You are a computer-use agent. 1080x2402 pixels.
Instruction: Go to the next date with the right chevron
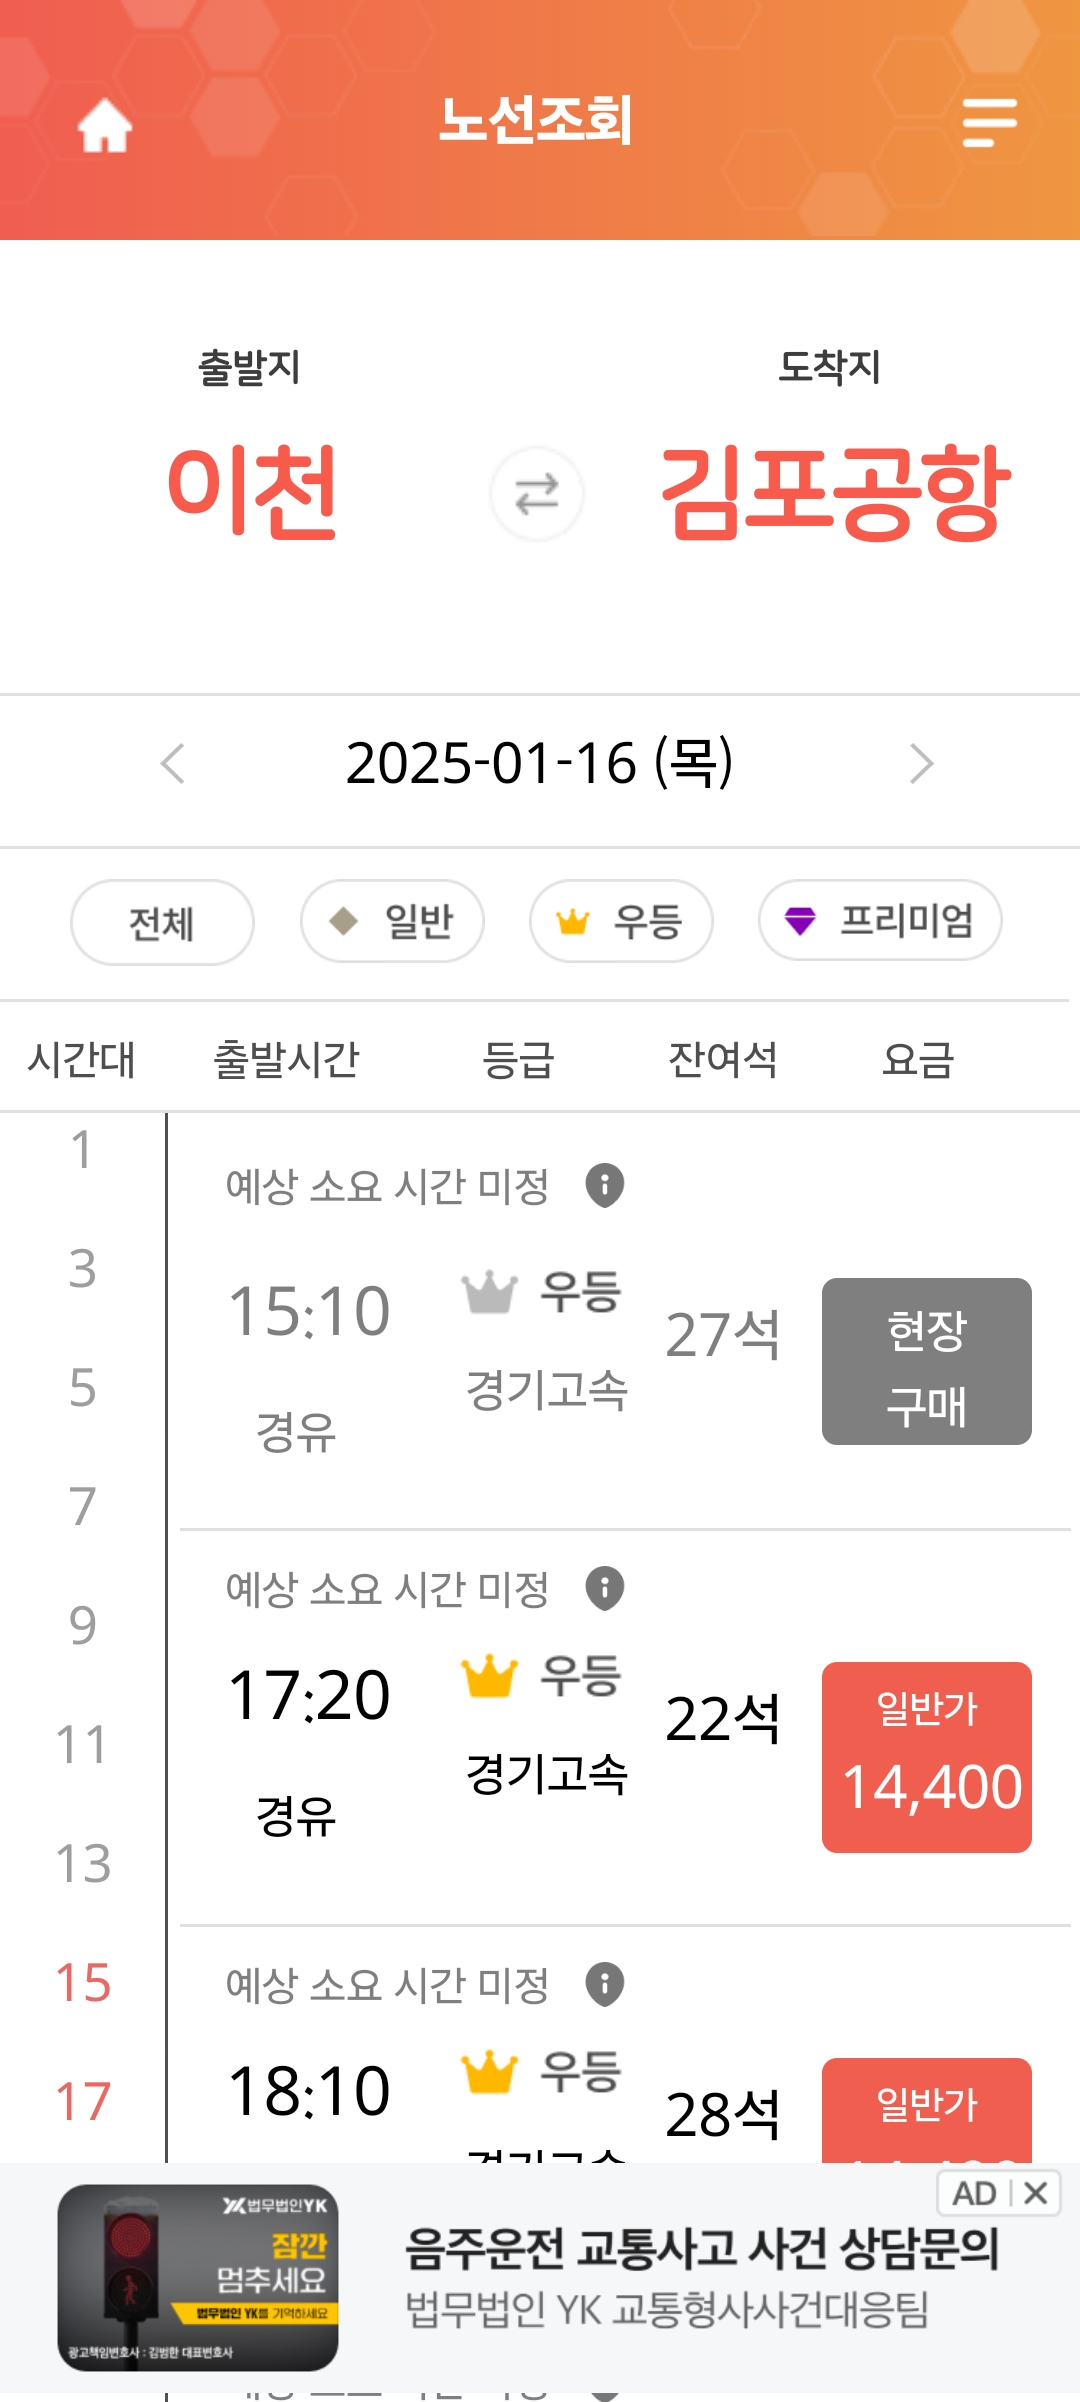(921, 764)
